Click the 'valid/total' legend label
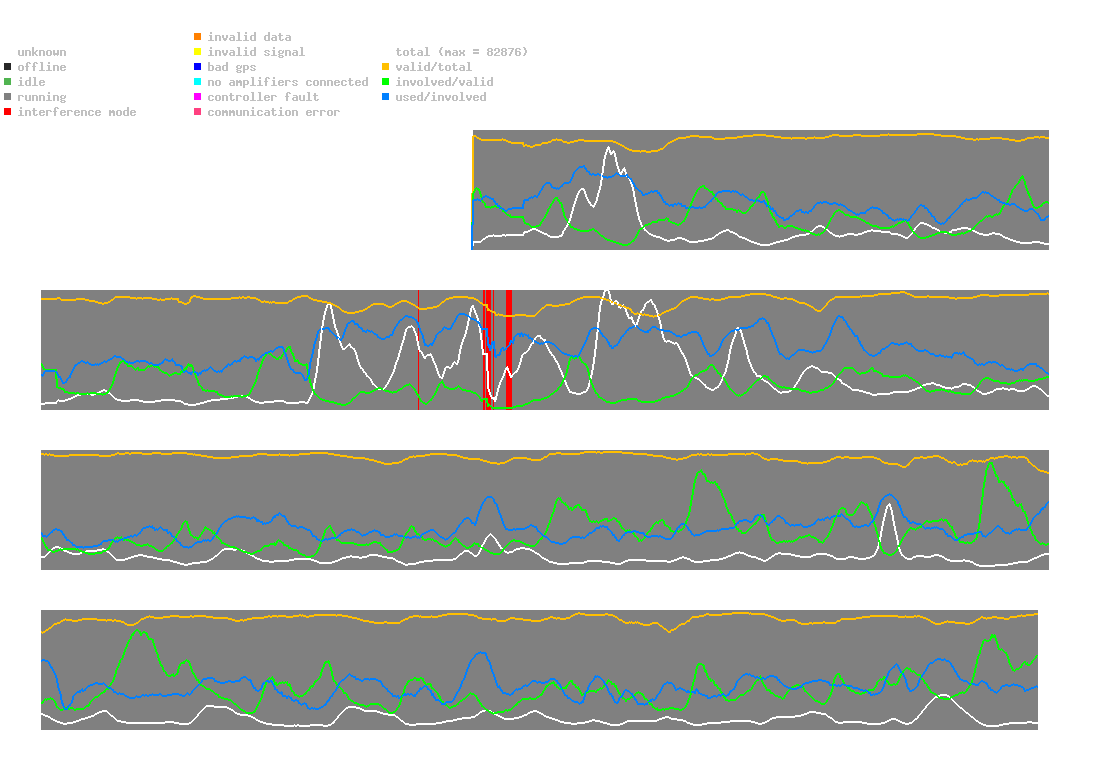This screenshot has width=1095, height=764. click(434, 67)
